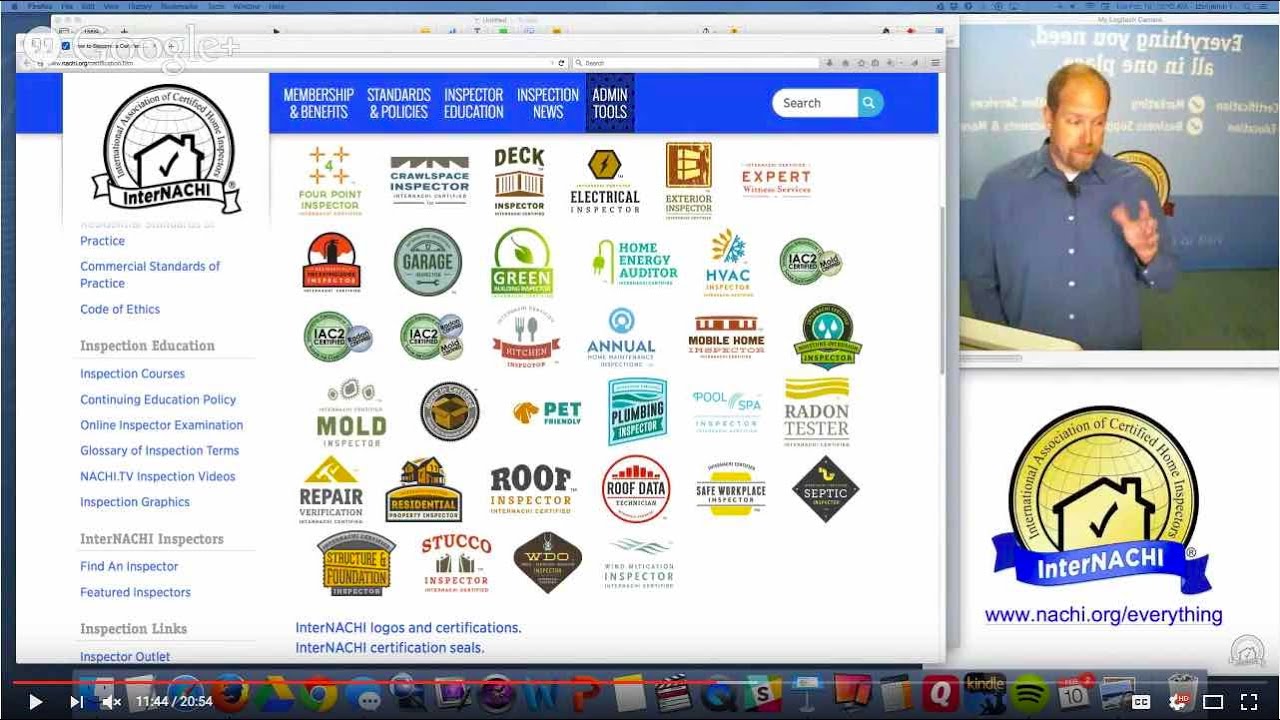Go to Continuing Education Policy
Viewport: 1280px width, 720px height.
(158, 399)
